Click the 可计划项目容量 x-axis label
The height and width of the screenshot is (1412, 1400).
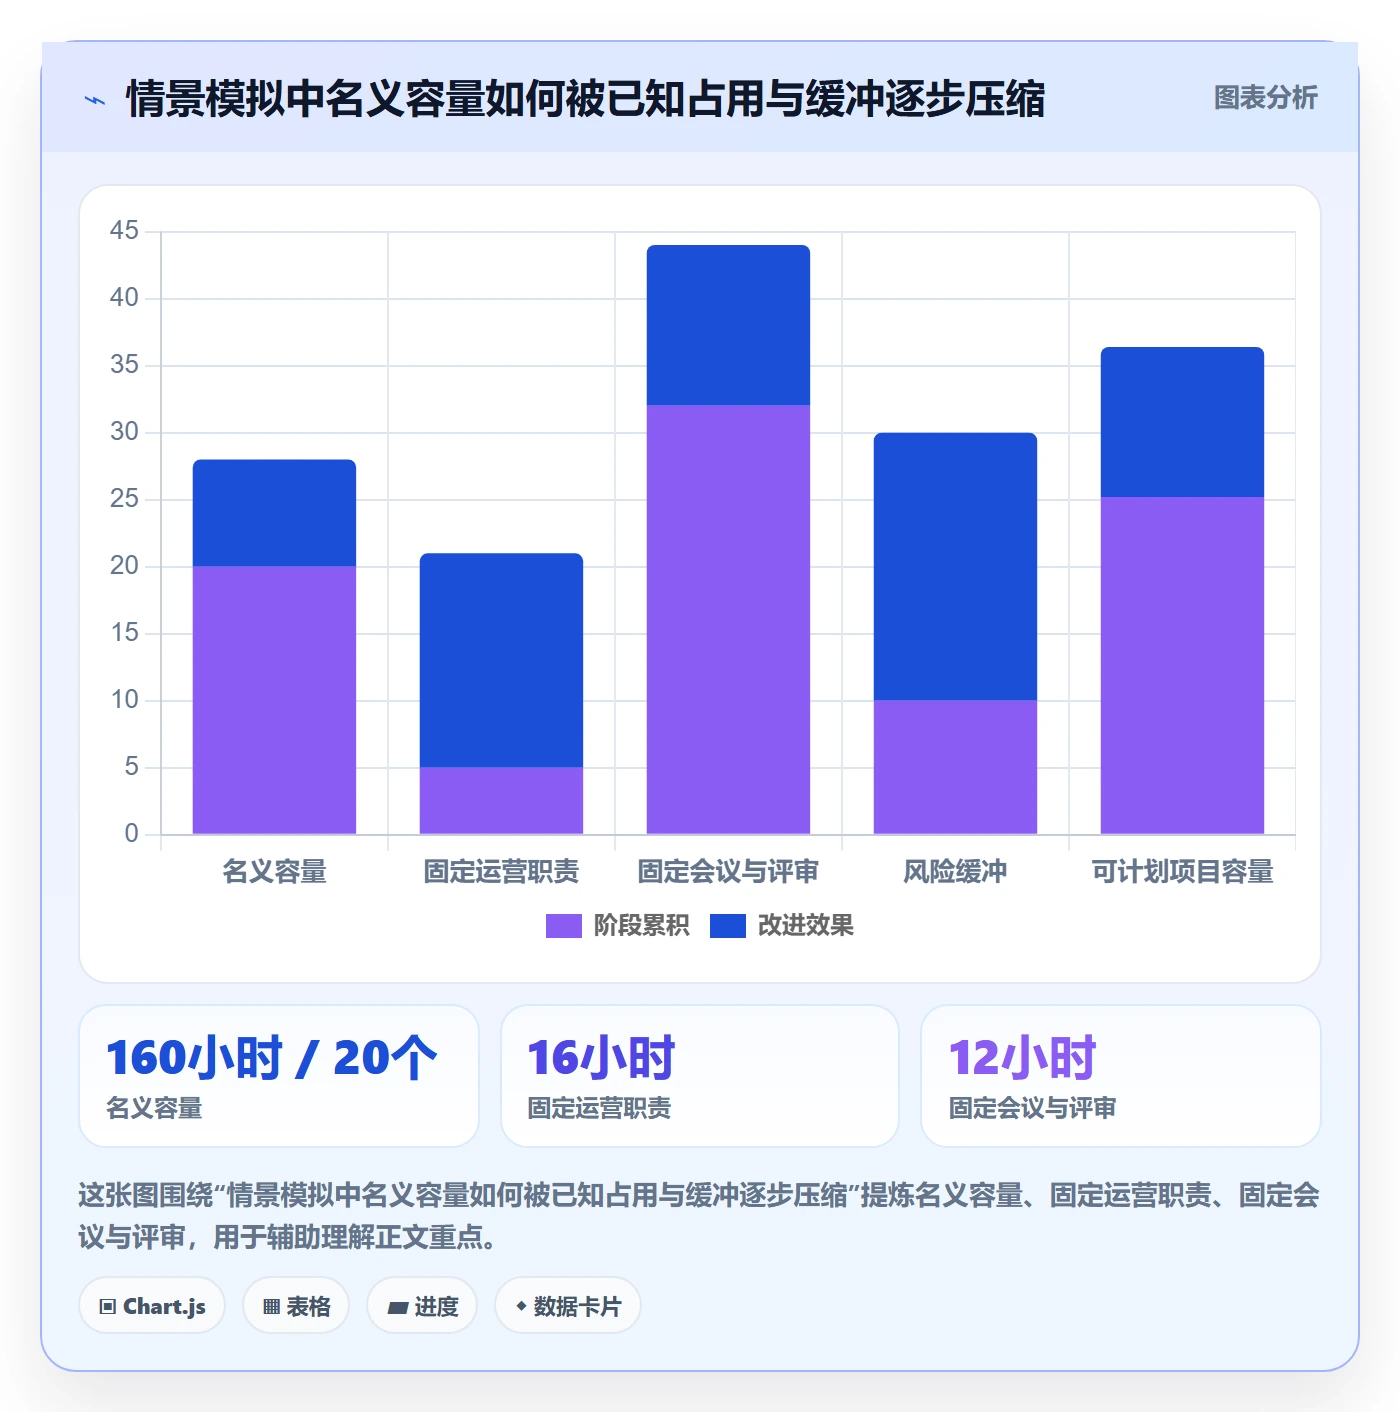click(x=1182, y=872)
